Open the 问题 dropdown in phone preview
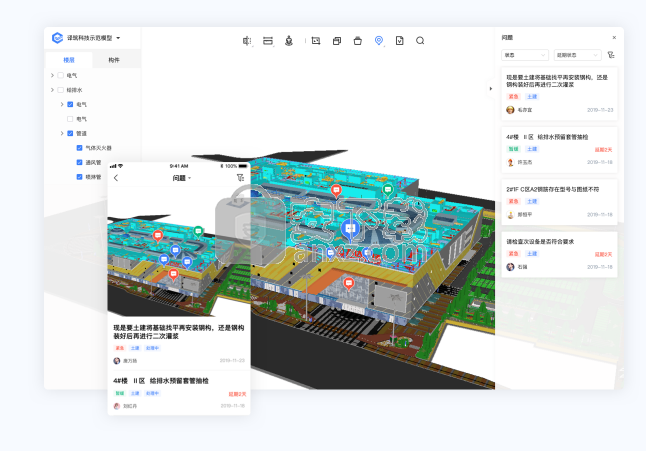Viewport: 646px width, 451px height. (x=182, y=178)
